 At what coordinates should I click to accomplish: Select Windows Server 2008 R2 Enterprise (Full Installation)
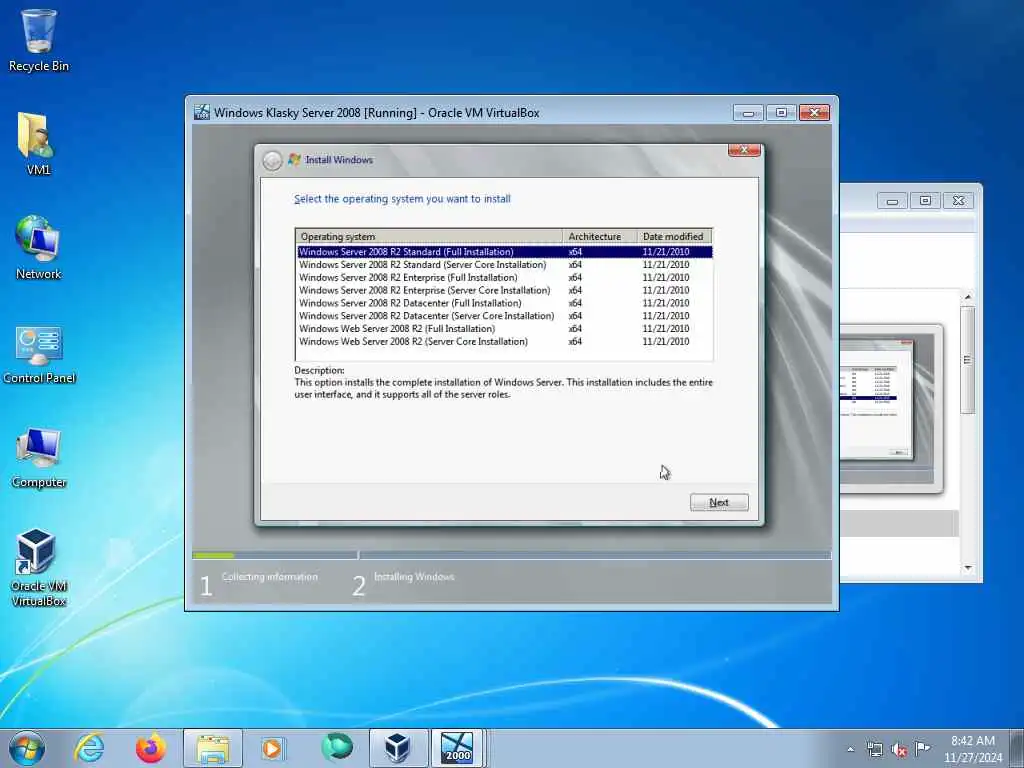(504, 277)
